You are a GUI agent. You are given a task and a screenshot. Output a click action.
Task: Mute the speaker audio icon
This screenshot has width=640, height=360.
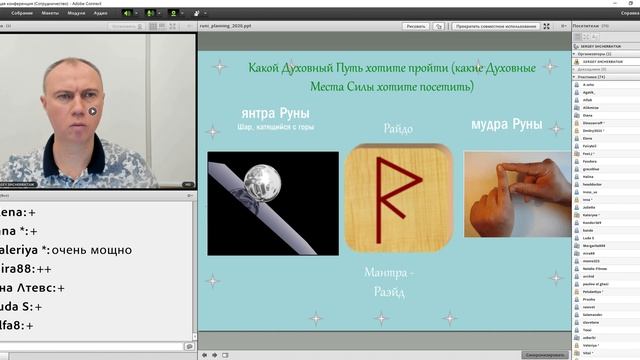pyautogui.click(x=127, y=13)
